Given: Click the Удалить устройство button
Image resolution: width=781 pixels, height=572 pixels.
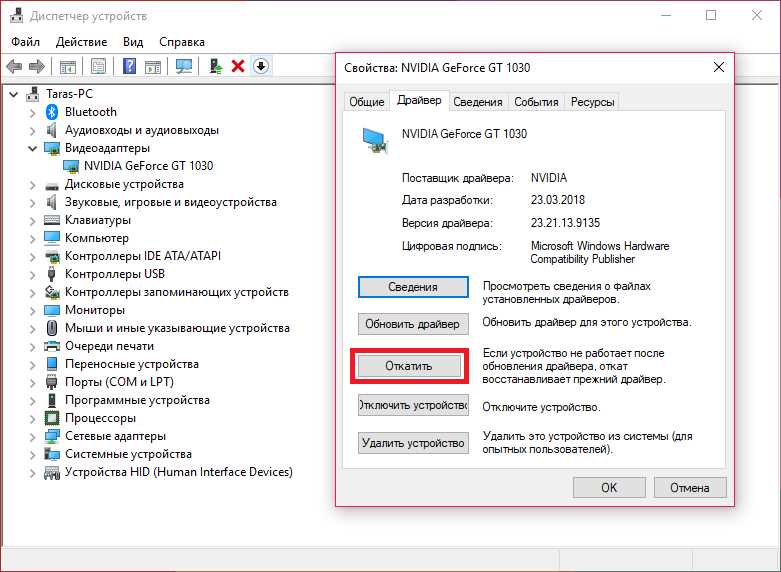Looking at the screenshot, I should tap(413, 443).
